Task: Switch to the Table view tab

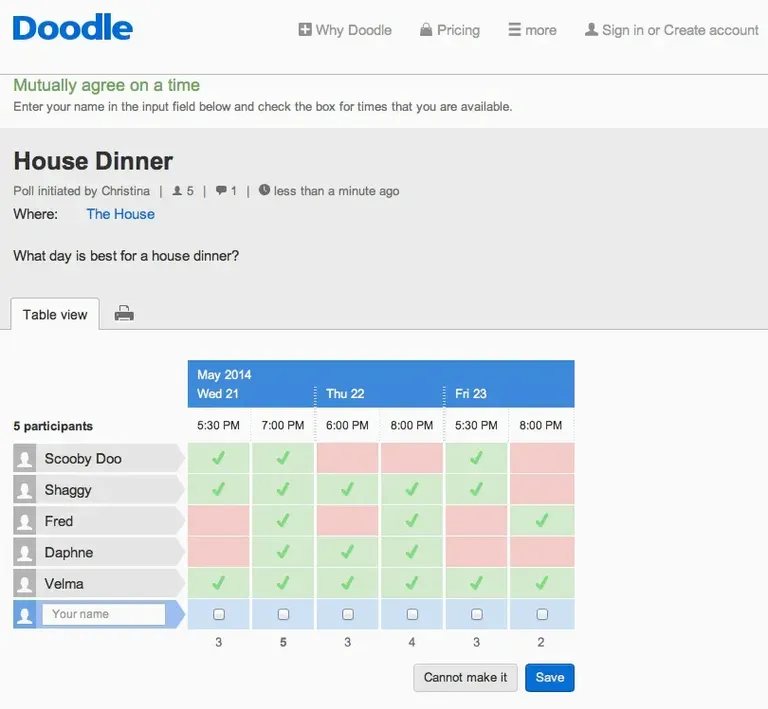Action: [x=55, y=314]
